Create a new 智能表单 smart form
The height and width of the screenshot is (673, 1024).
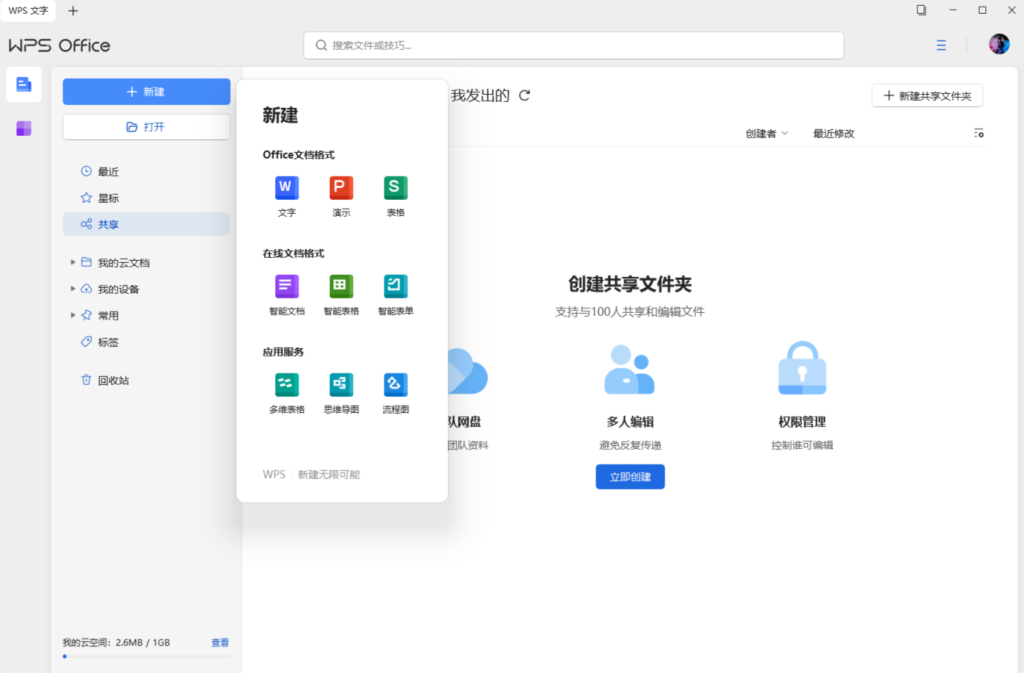pos(395,287)
